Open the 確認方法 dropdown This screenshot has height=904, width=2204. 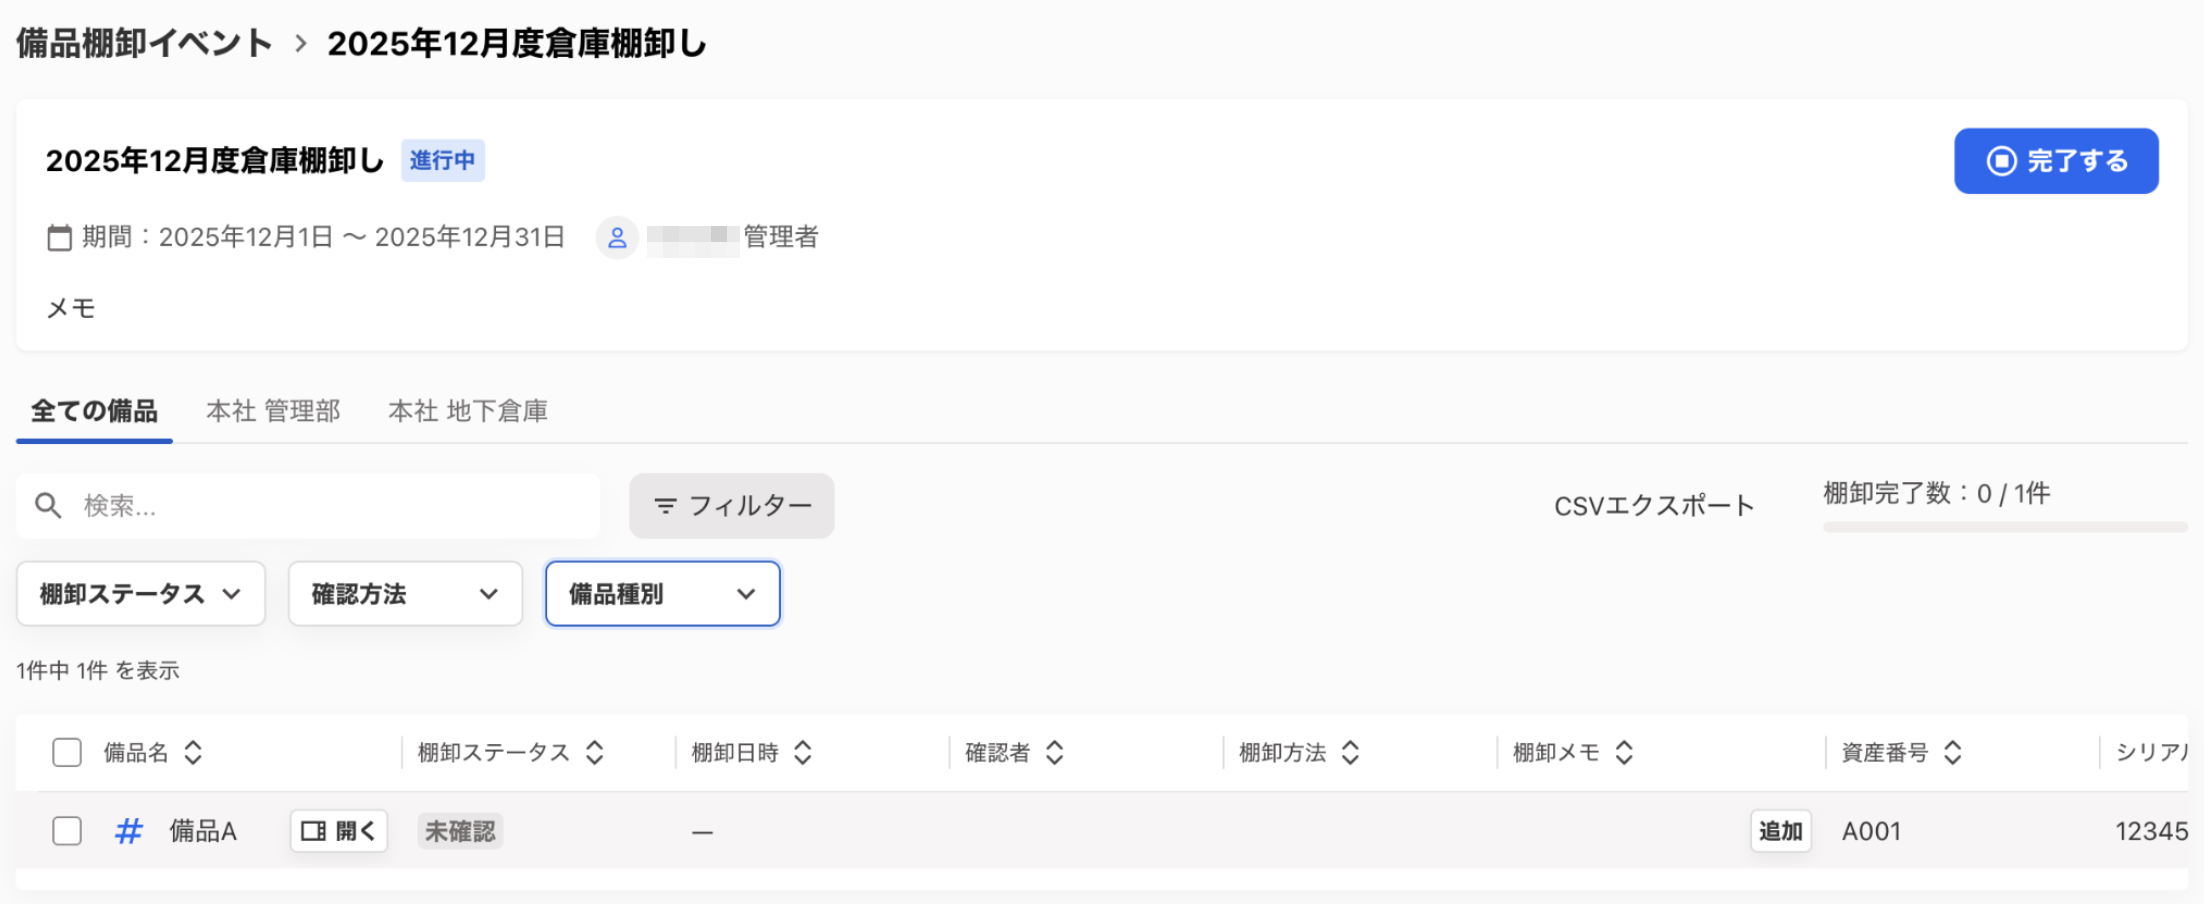click(404, 593)
